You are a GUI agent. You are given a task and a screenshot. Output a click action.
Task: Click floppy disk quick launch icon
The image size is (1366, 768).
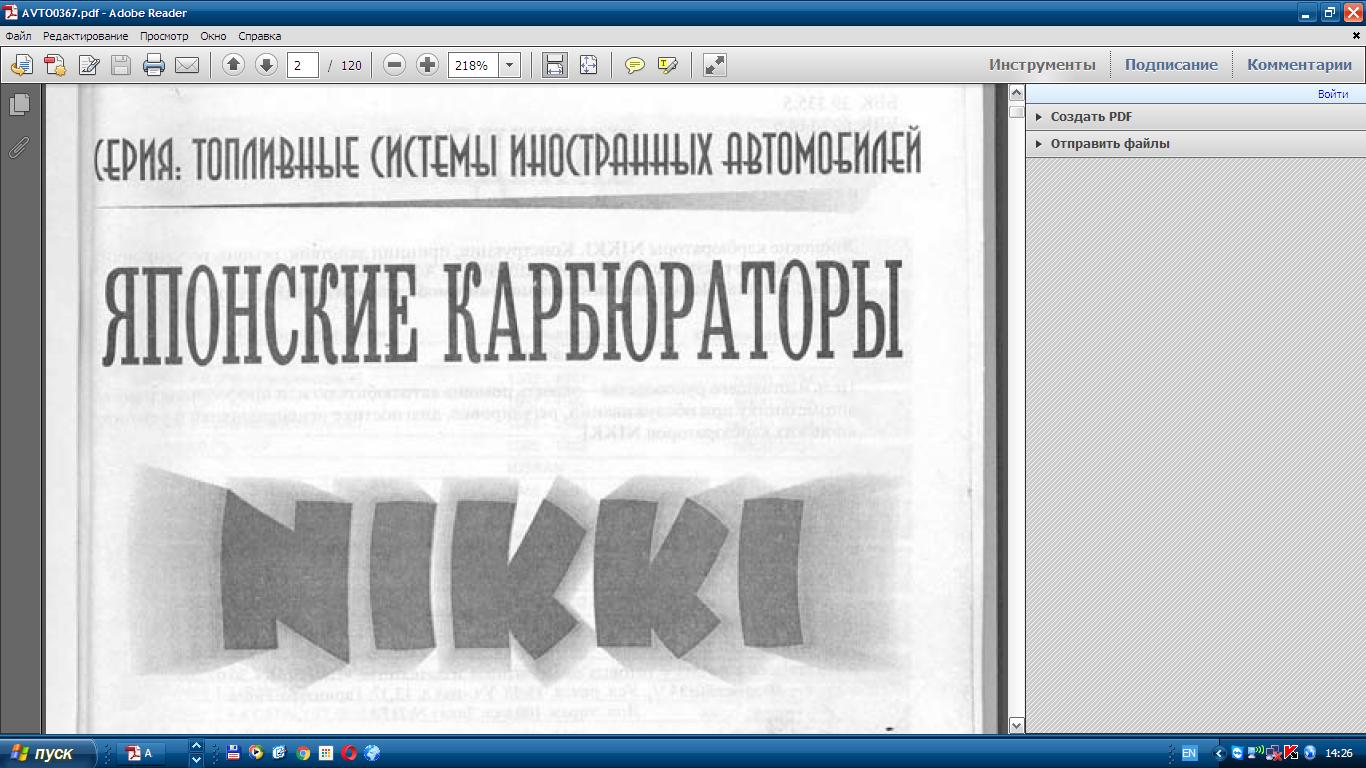point(233,753)
